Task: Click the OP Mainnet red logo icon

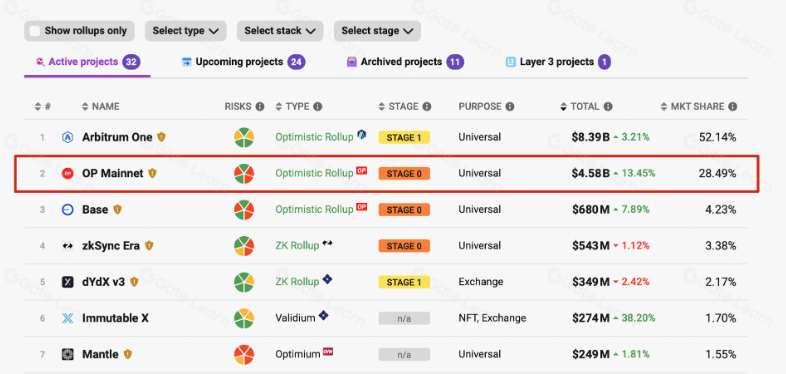Action: point(67,173)
